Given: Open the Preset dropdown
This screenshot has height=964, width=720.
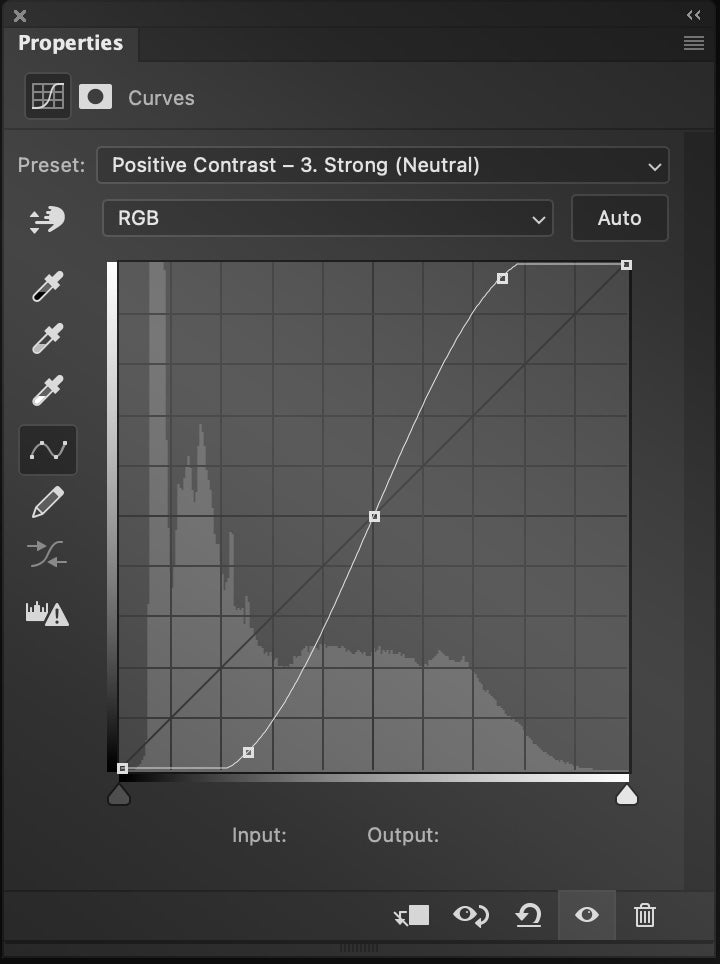Looking at the screenshot, I should [383, 165].
